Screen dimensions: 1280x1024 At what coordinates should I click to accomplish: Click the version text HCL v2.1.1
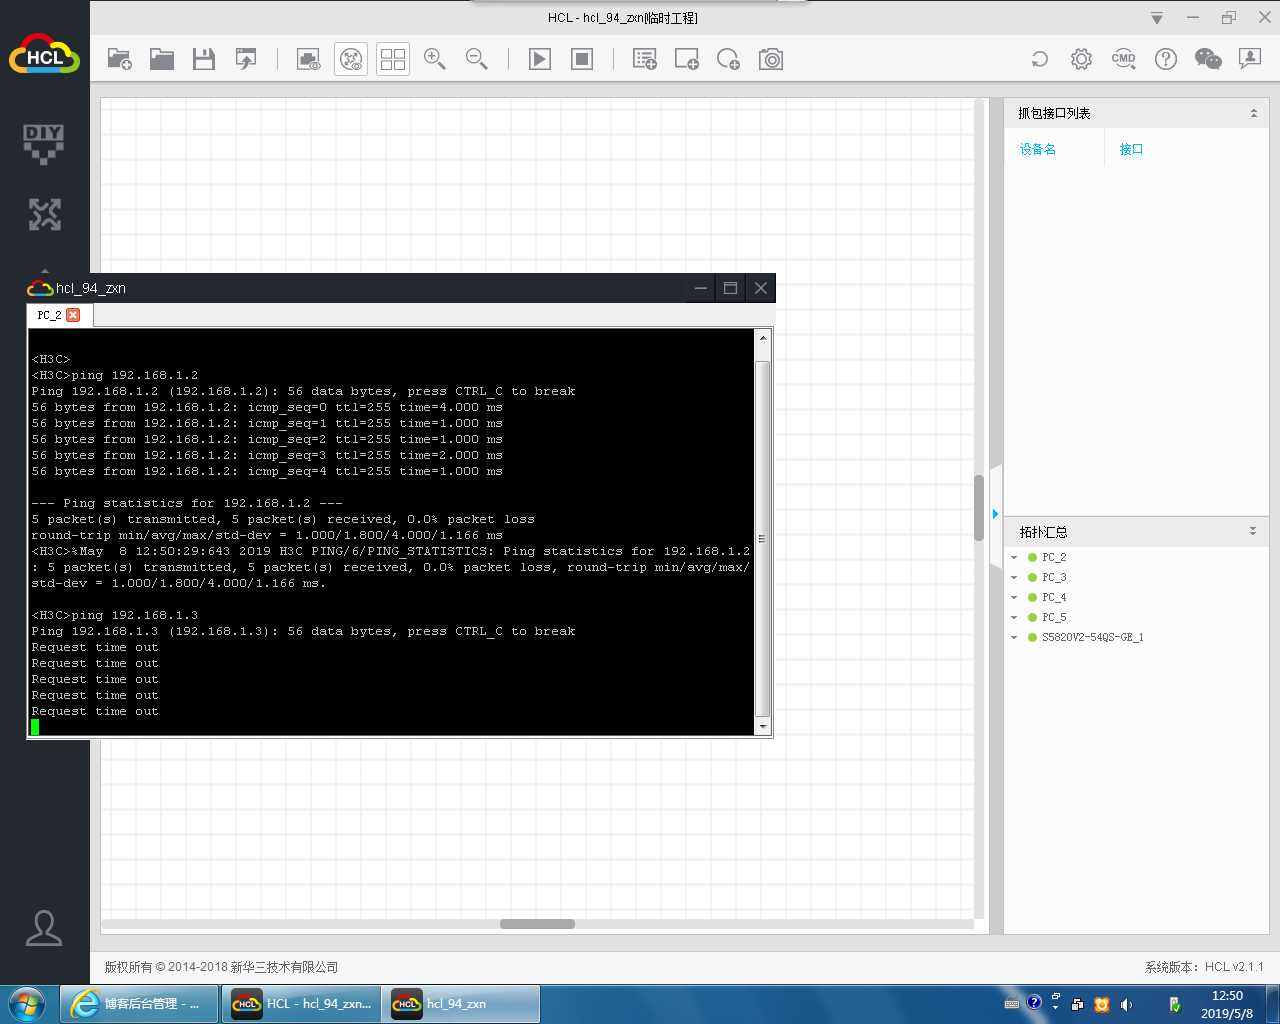(1234, 967)
